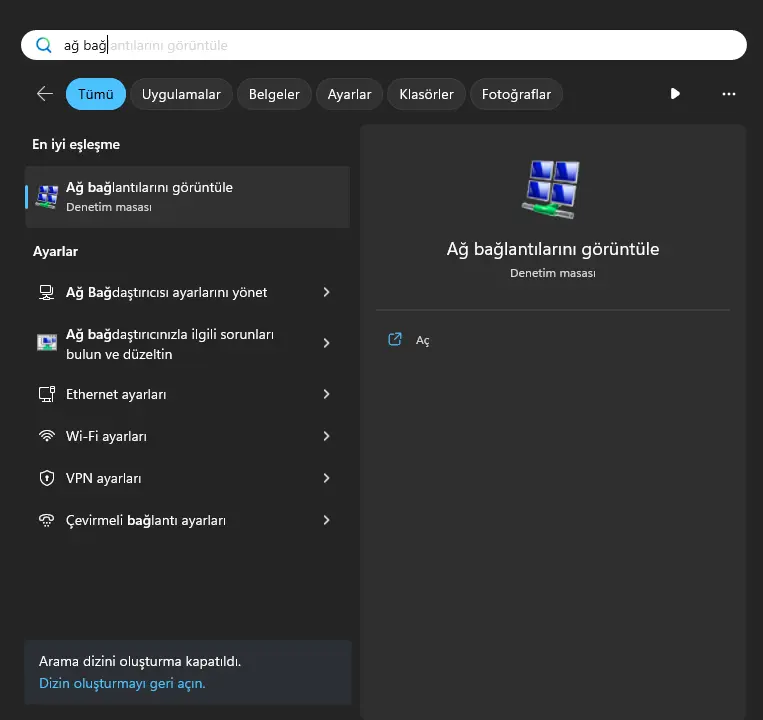The width and height of the screenshot is (763, 720).
Task: Click the Aç open-external icon
Action: tap(395, 340)
